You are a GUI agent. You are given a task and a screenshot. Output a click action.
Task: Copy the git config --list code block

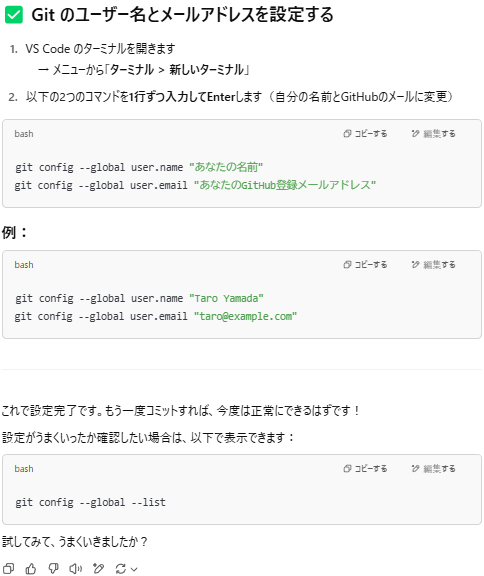tap(365, 468)
